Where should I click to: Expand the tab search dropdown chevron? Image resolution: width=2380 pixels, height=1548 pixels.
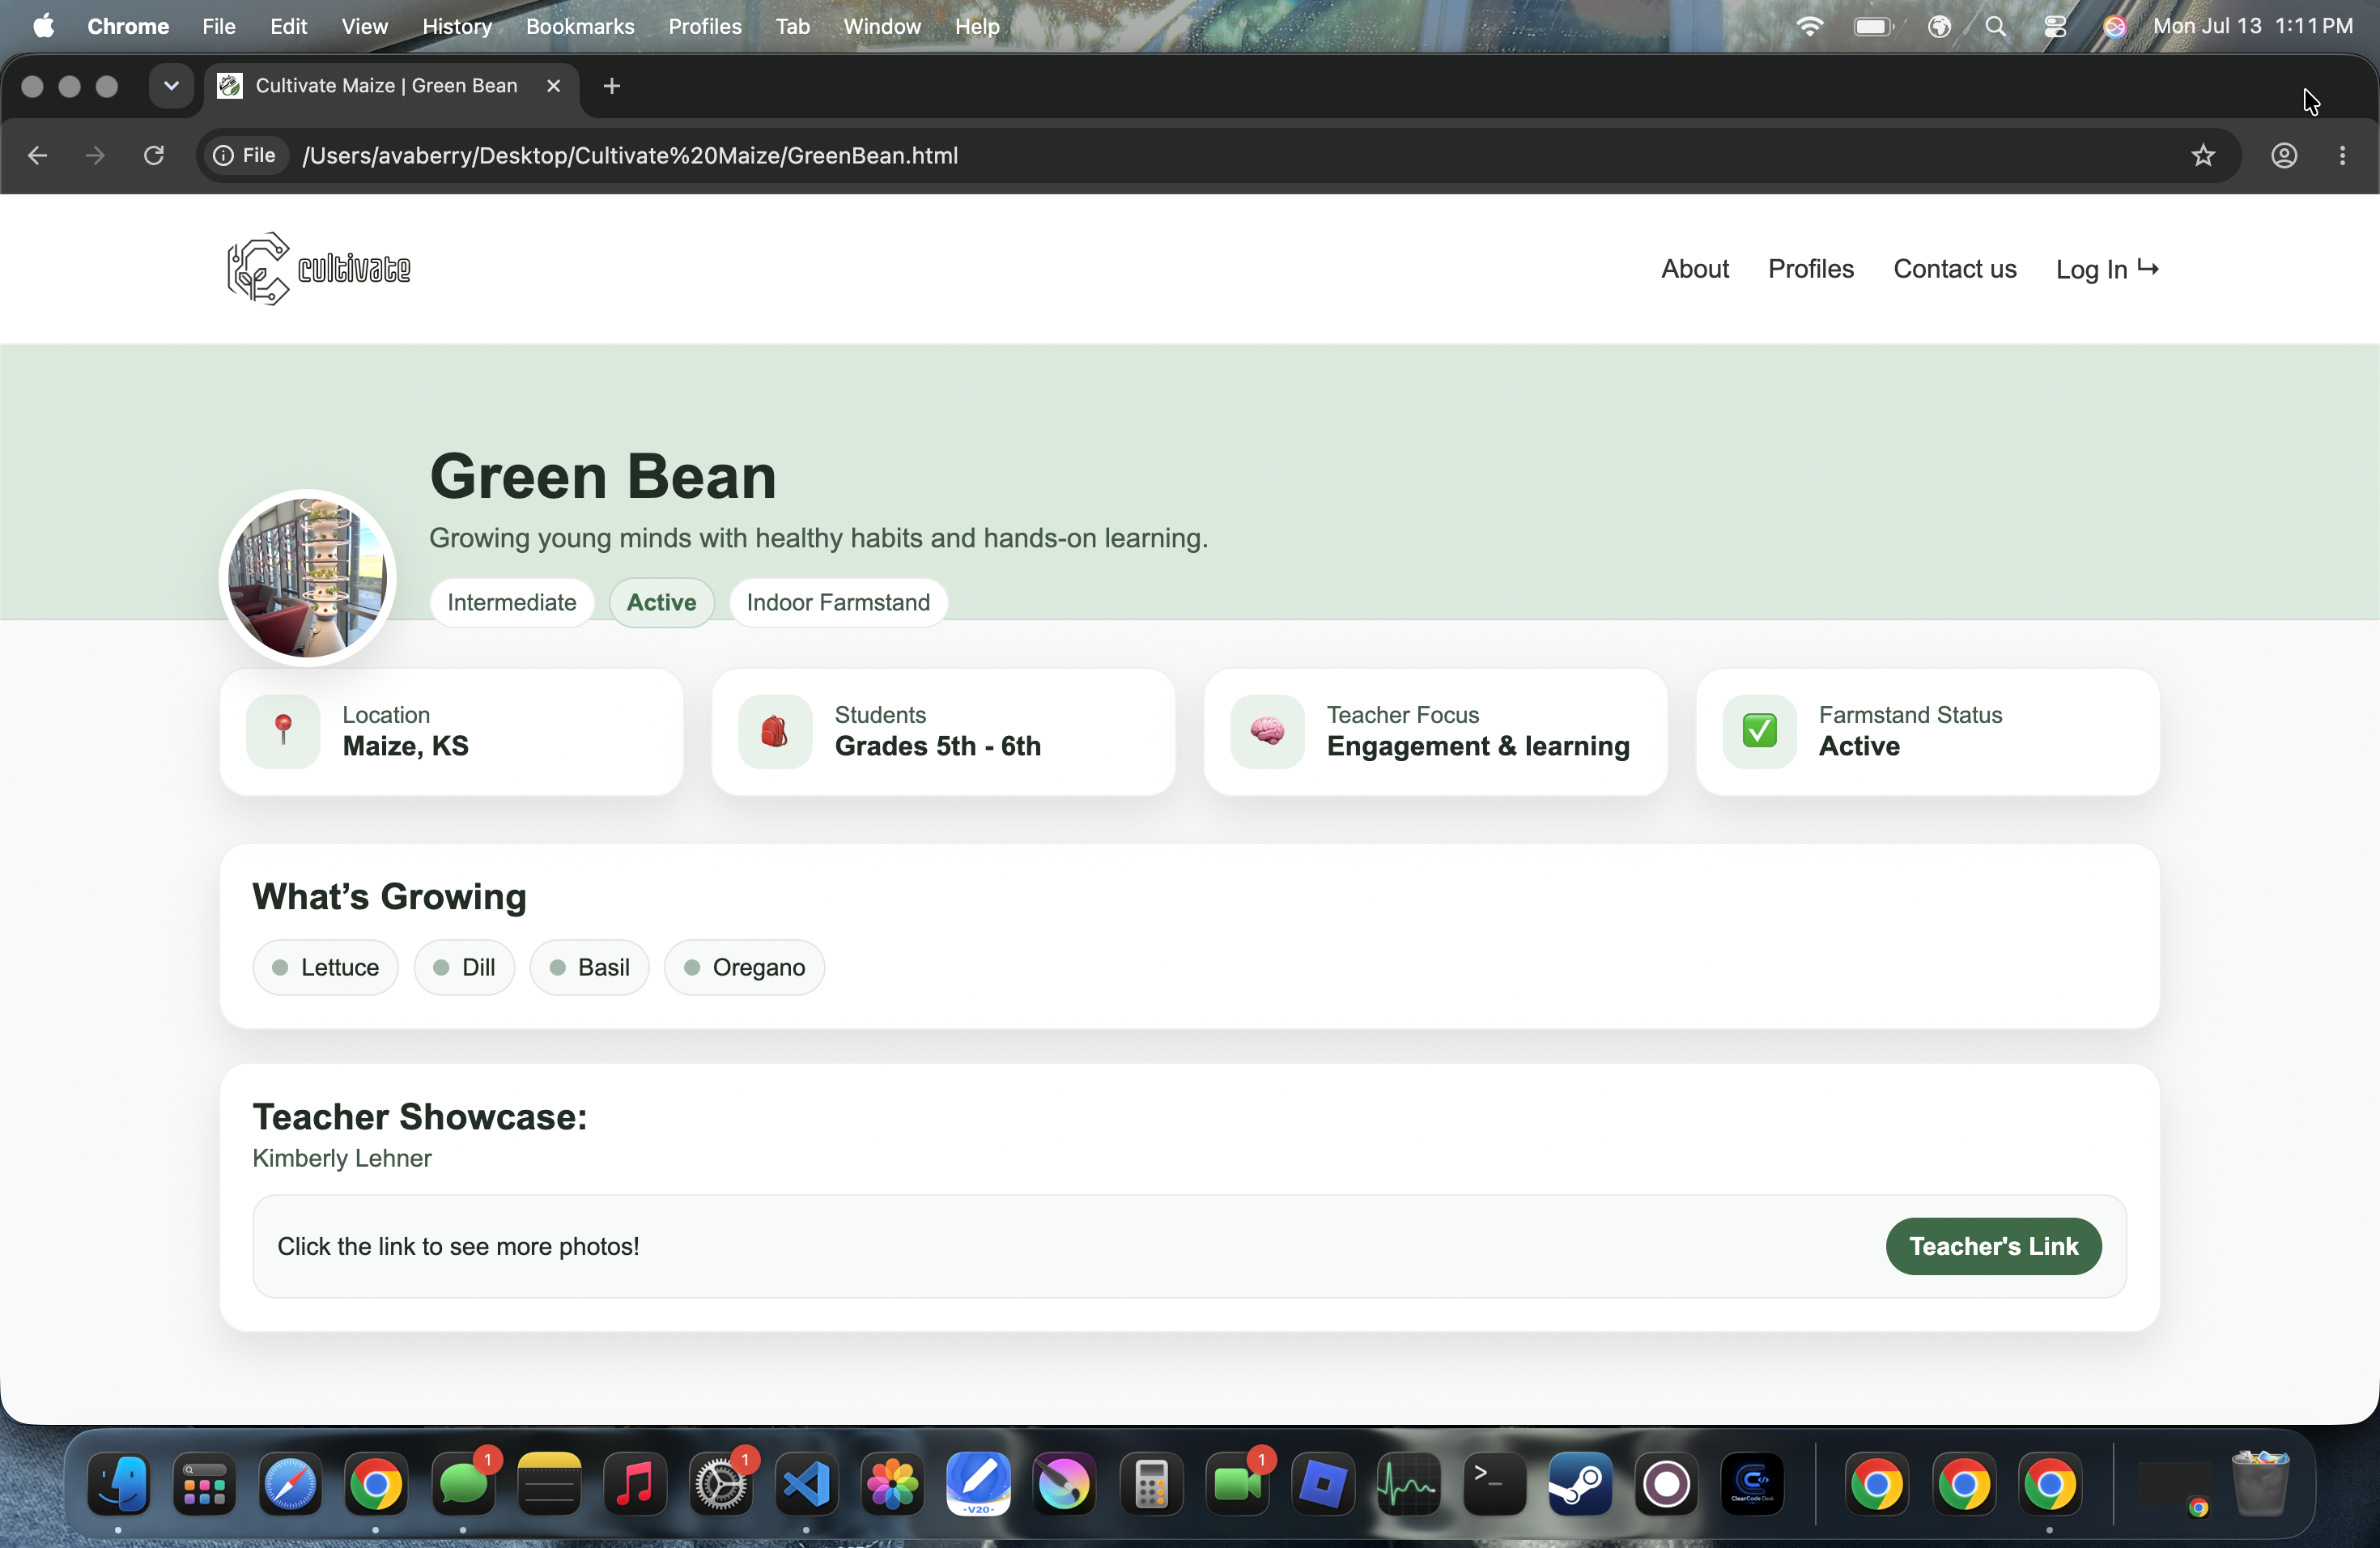[171, 86]
